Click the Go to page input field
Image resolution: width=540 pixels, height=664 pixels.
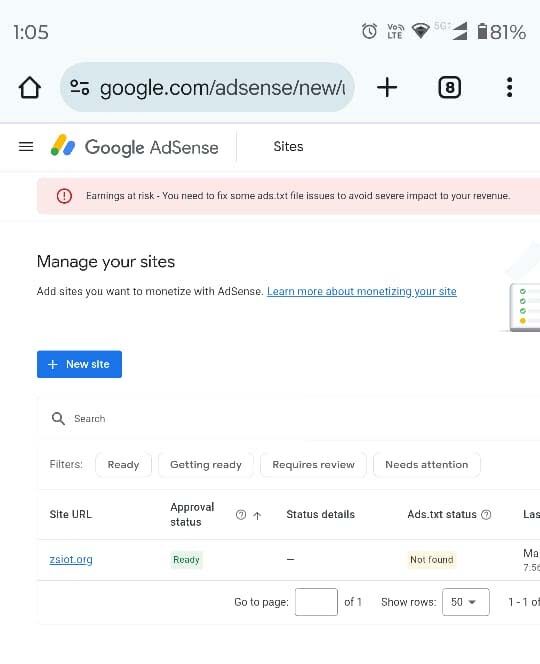[316, 602]
